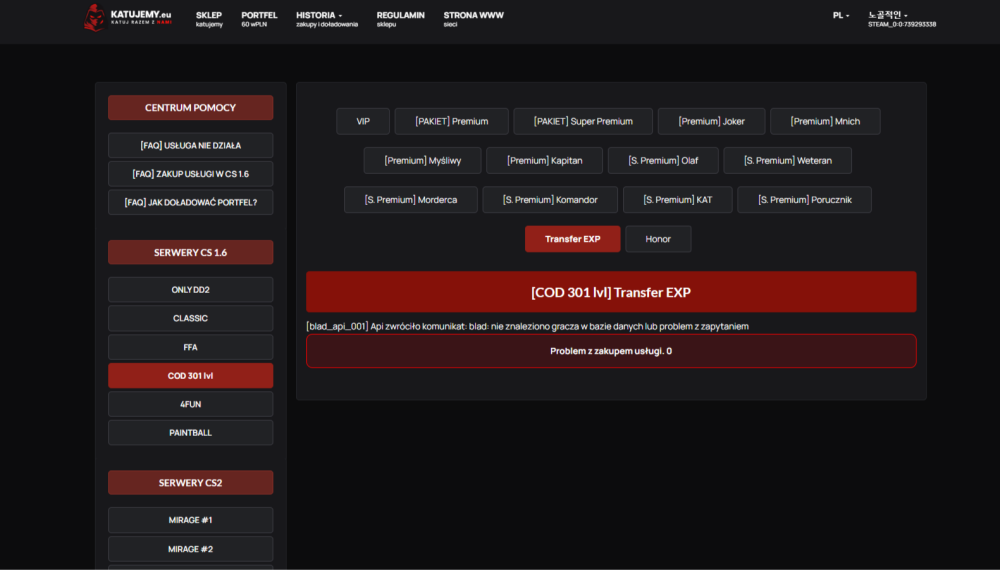Go to STRONA WWW sieci link
1000x570 pixels.
(473, 19)
